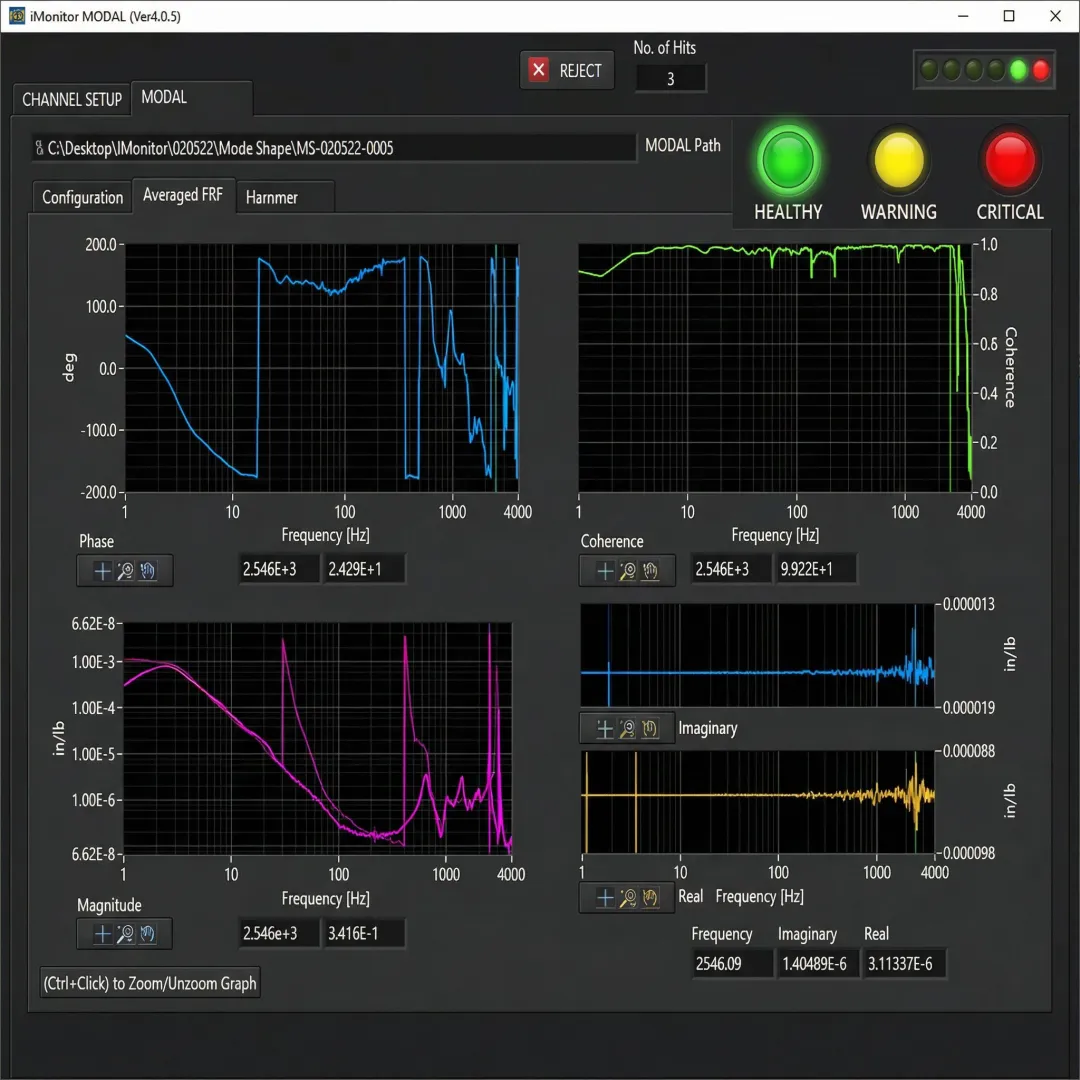
Task: Select the Real graph zoom tool
Action: [627, 897]
